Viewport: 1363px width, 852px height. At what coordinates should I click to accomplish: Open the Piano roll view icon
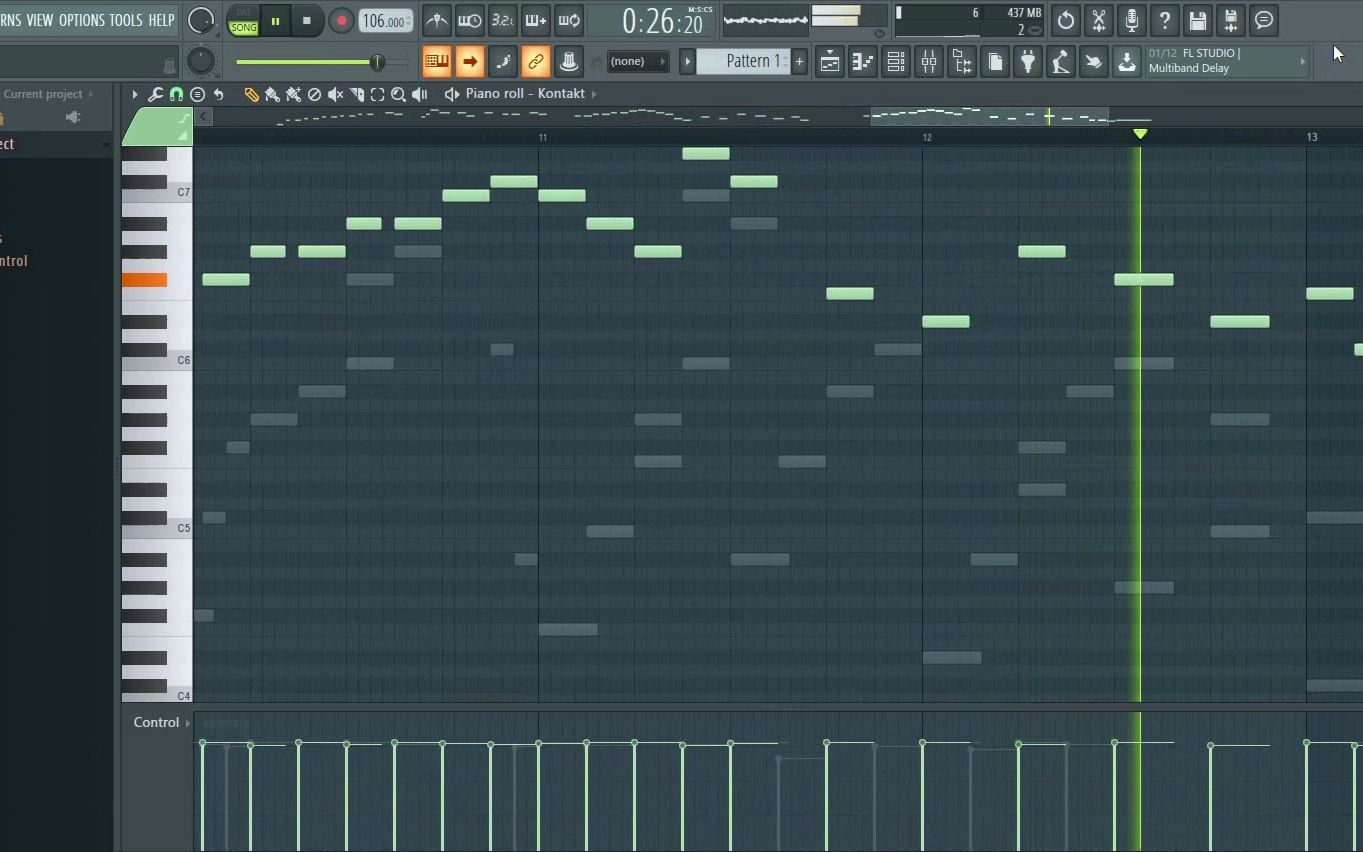point(863,62)
